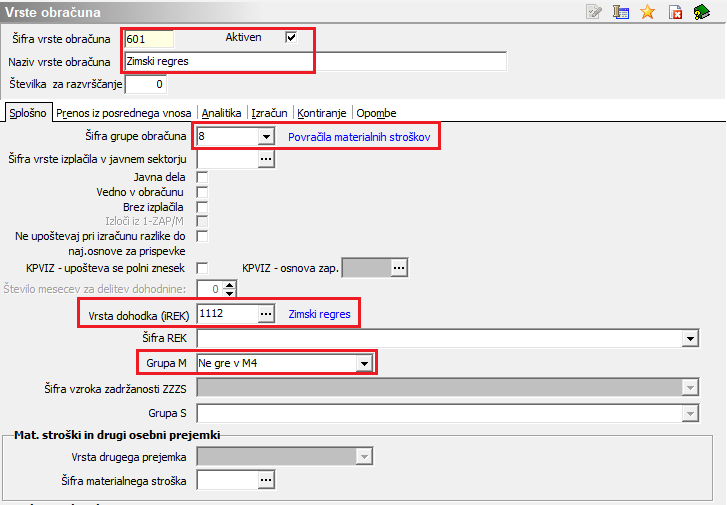Click the document with red X icon
The width and height of the screenshot is (727, 505).
point(675,12)
